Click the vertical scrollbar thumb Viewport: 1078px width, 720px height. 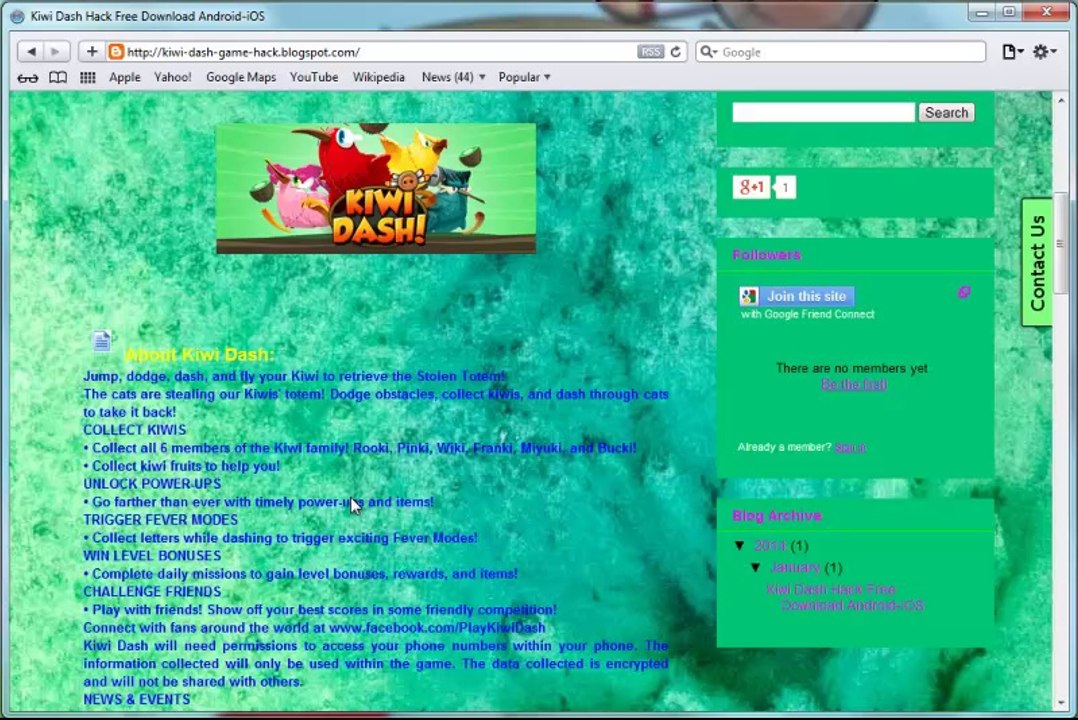tap(1060, 245)
